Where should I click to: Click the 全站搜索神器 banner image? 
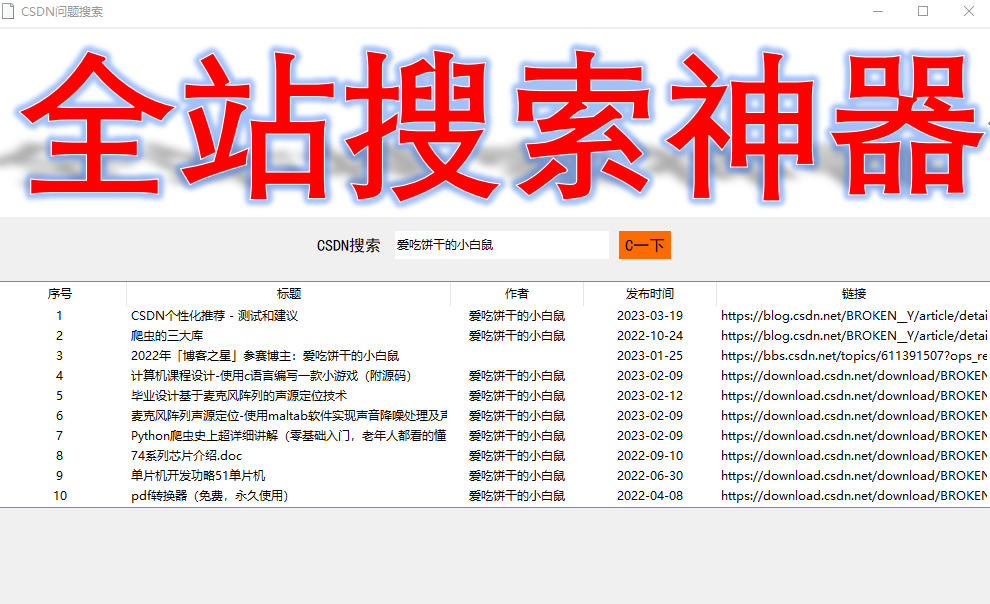click(x=495, y=123)
